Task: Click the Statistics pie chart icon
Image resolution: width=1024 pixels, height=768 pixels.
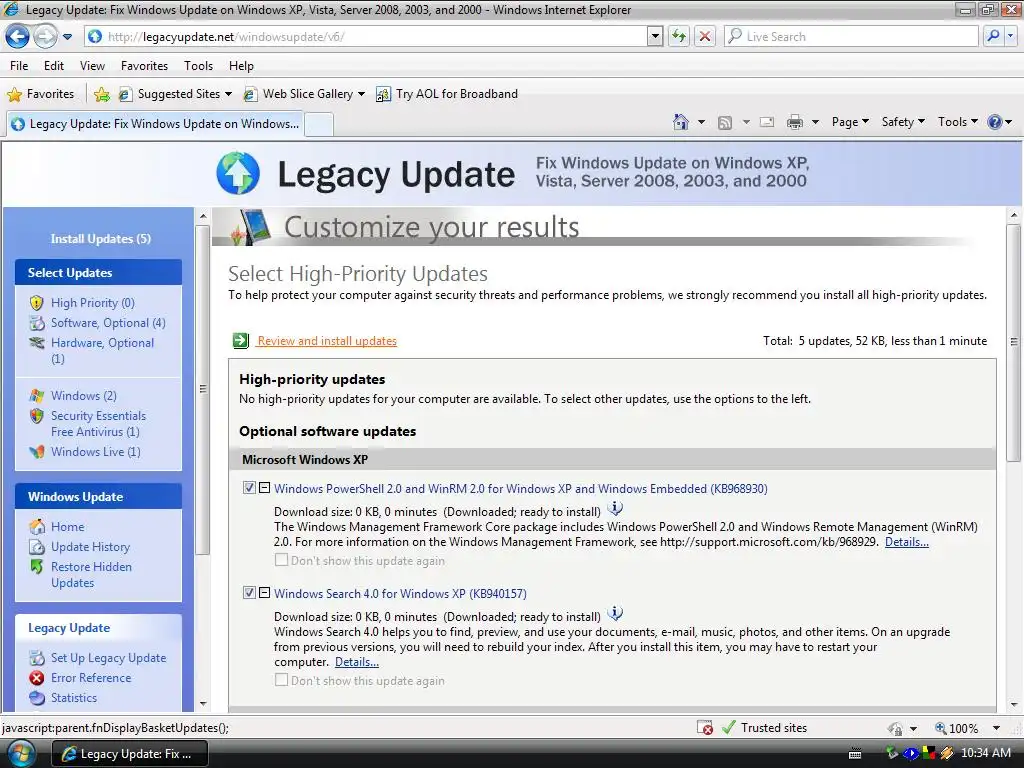Action: 37,698
